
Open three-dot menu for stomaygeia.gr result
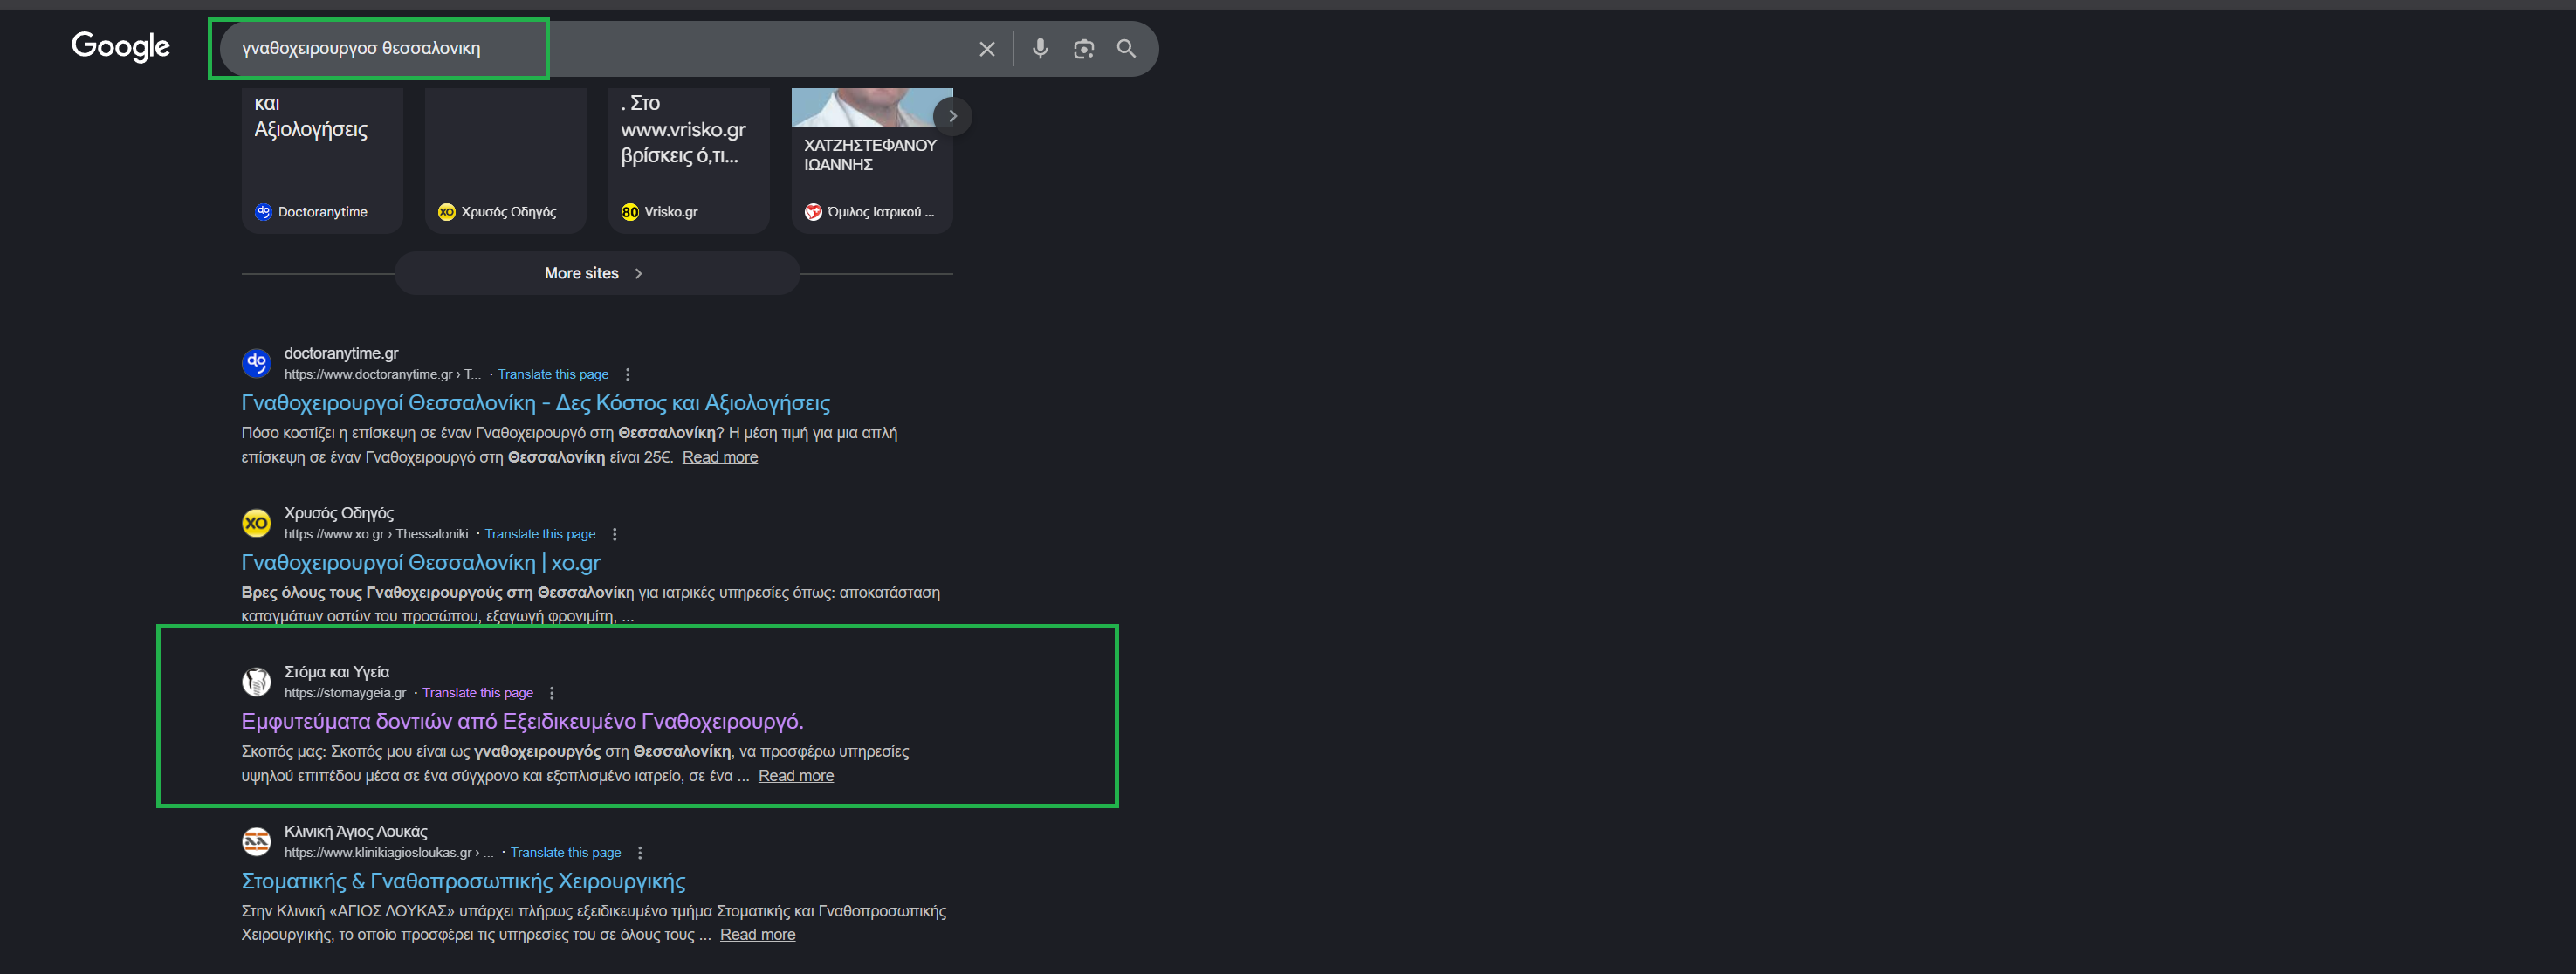(552, 693)
